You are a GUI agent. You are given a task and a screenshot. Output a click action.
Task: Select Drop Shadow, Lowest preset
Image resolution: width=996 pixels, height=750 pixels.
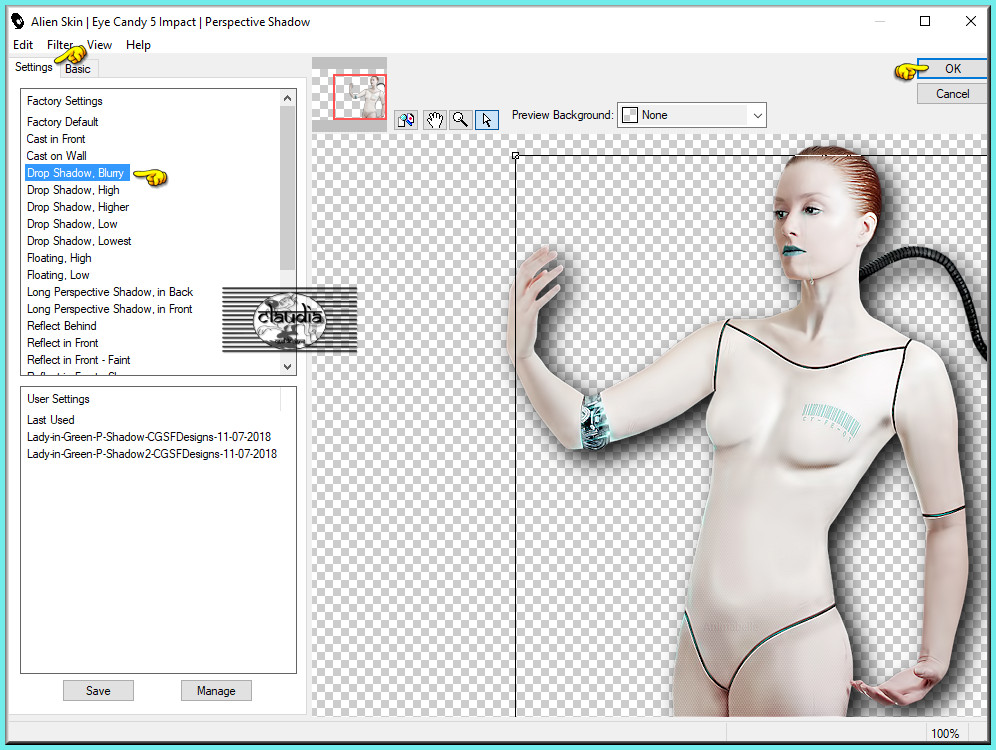pyautogui.click(x=79, y=241)
